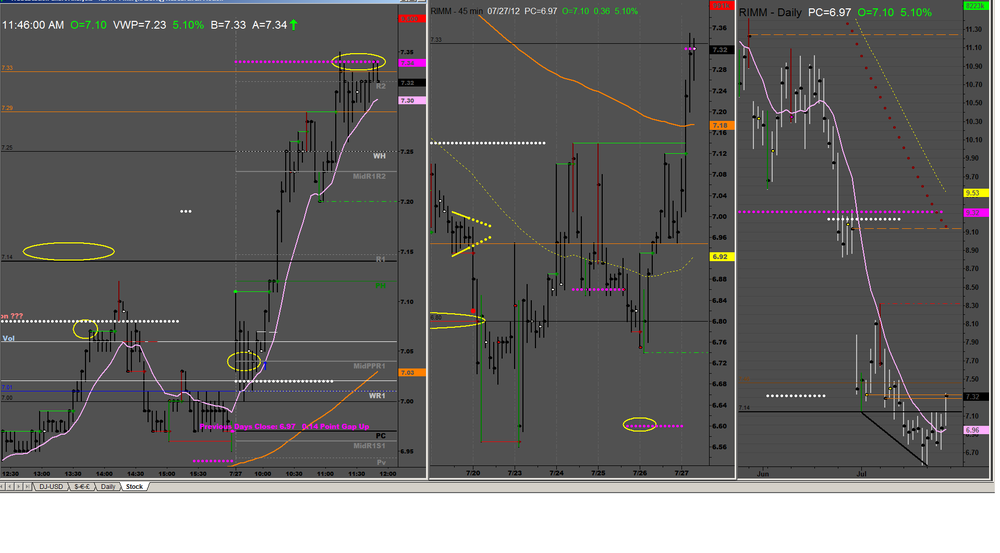Click previous tab arrow in tab bar
The image size is (1000, 553).
tap(11, 487)
